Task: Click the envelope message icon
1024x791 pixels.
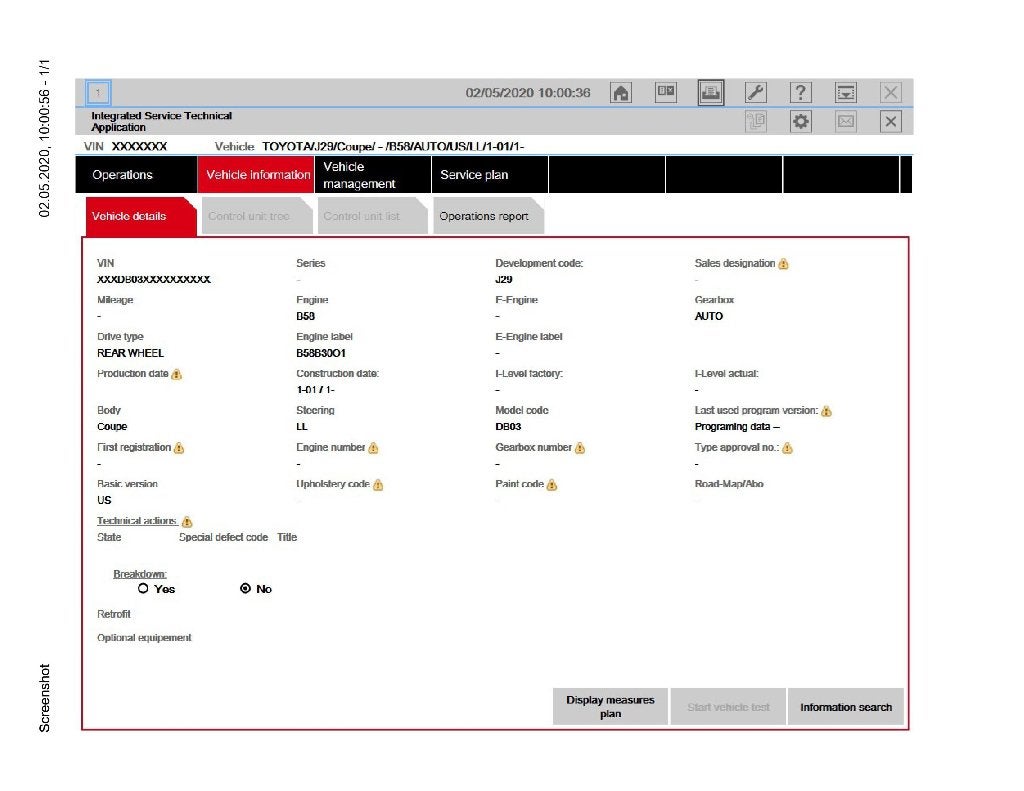Action: point(846,121)
